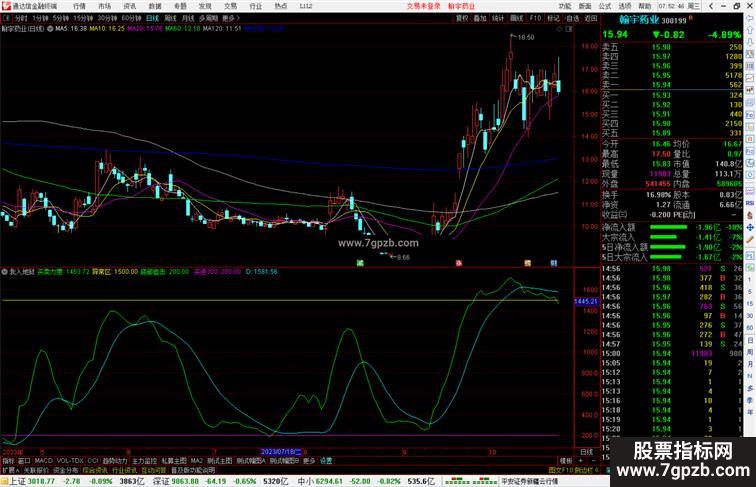Image resolution: width=756 pixels, height=487 pixels.
Task: Select 月线 monthly period
Action: [188, 18]
